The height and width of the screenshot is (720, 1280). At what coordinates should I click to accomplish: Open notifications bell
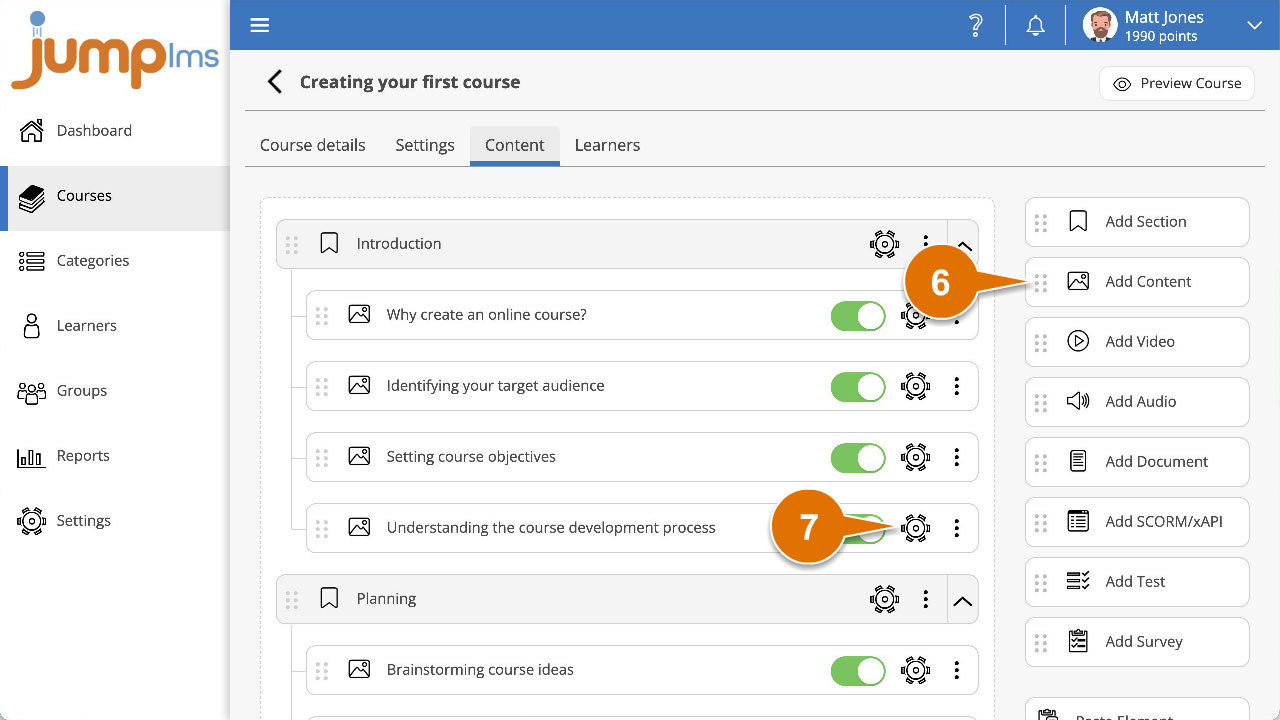coord(1036,26)
